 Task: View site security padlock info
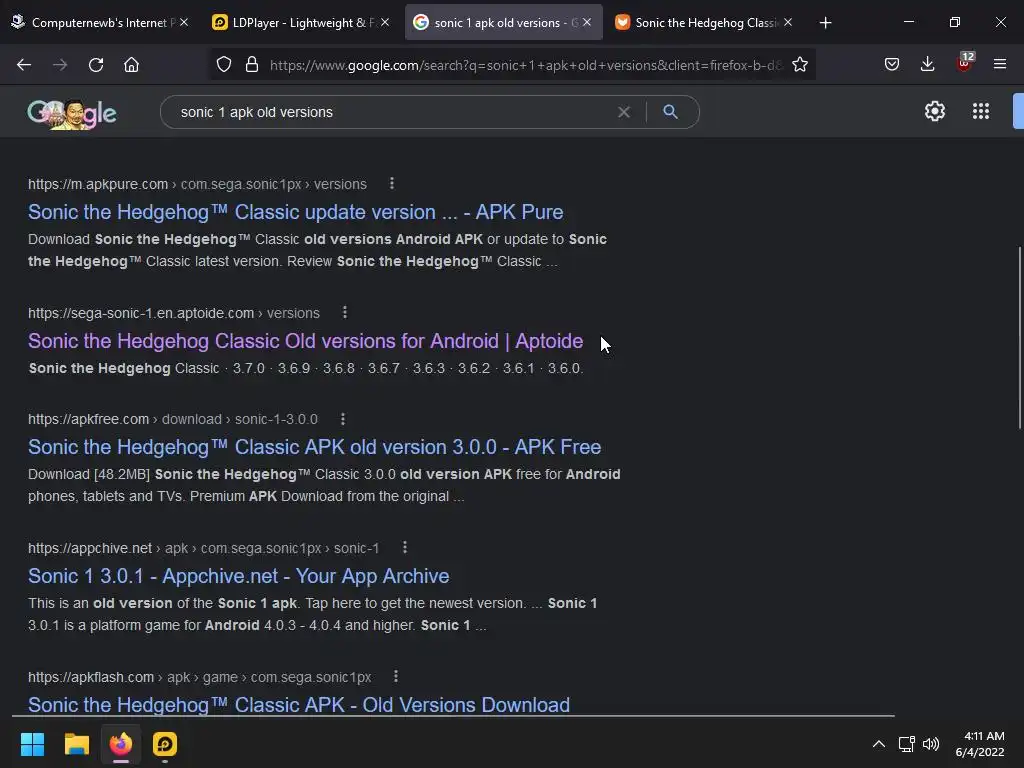(x=251, y=65)
